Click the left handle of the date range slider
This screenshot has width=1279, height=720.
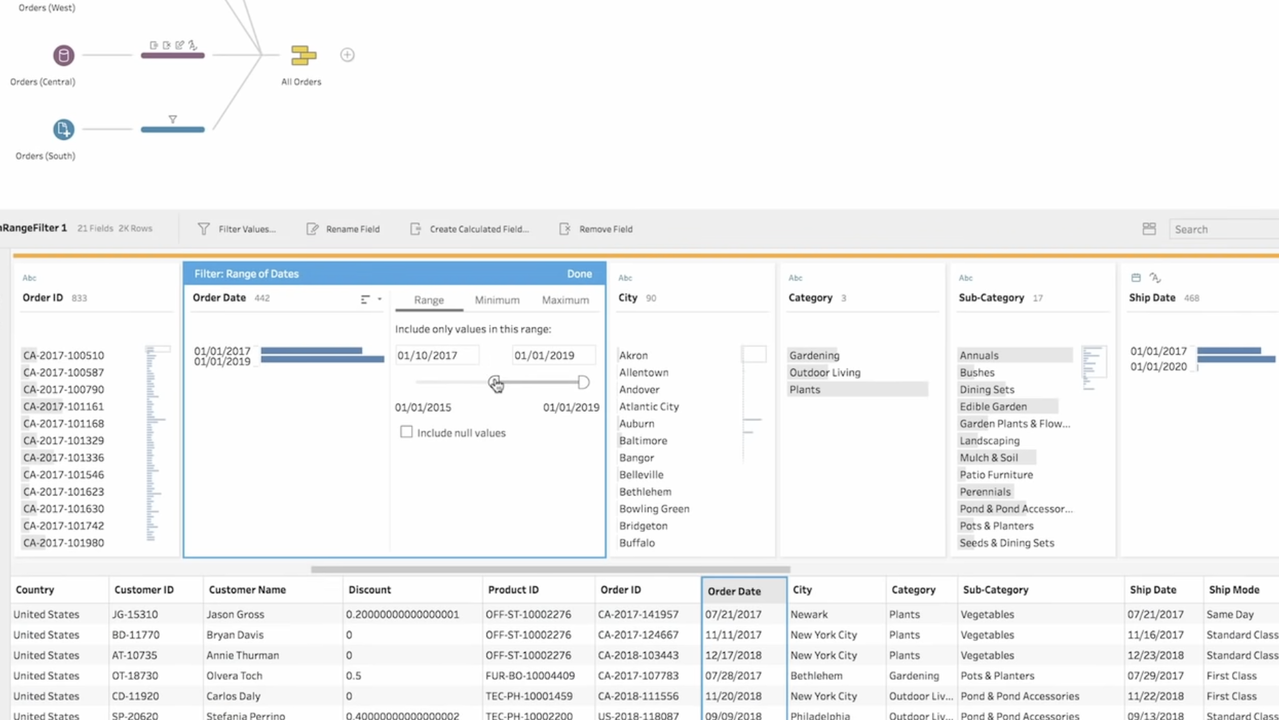click(x=496, y=383)
